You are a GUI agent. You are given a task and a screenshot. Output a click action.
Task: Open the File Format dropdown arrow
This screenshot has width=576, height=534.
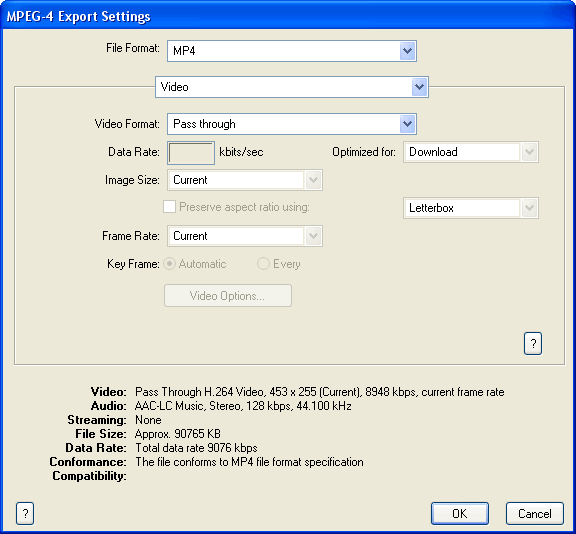(407, 51)
